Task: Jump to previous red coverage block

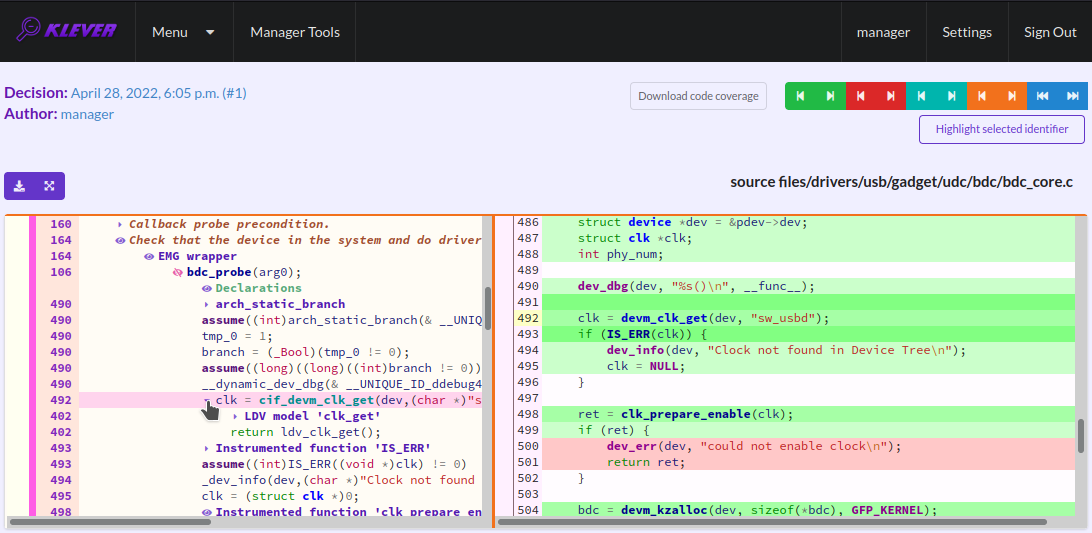Action: [861, 96]
